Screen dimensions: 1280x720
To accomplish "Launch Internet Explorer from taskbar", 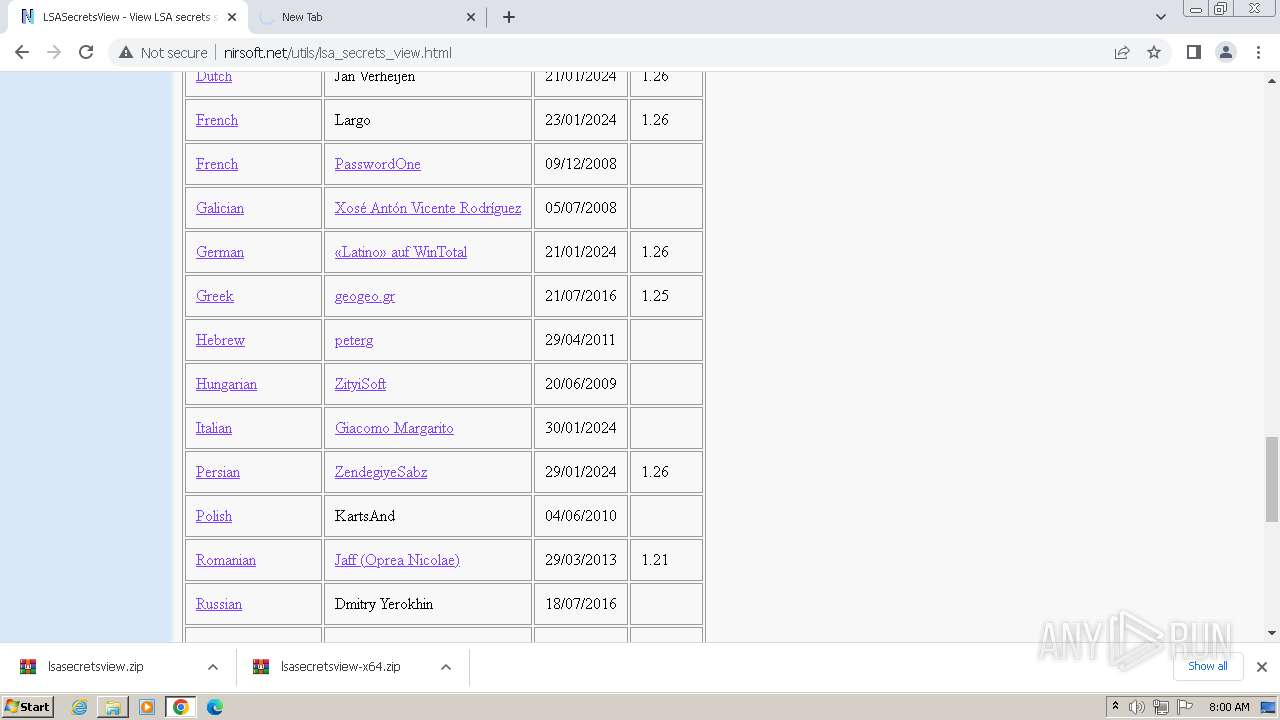I will point(79,707).
